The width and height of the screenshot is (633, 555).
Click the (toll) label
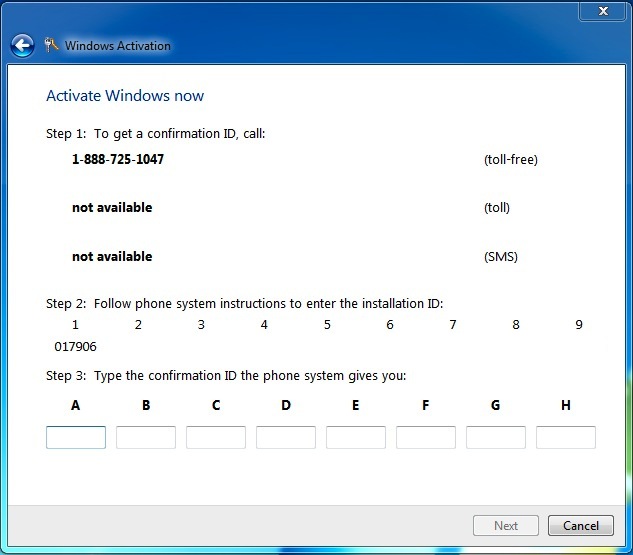(x=497, y=207)
